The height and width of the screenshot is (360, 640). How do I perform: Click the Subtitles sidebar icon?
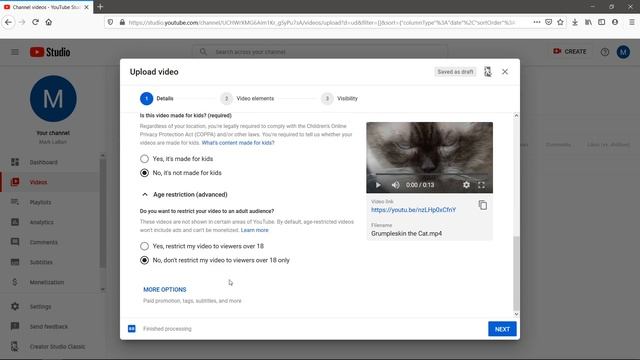(x=15, y=262)
